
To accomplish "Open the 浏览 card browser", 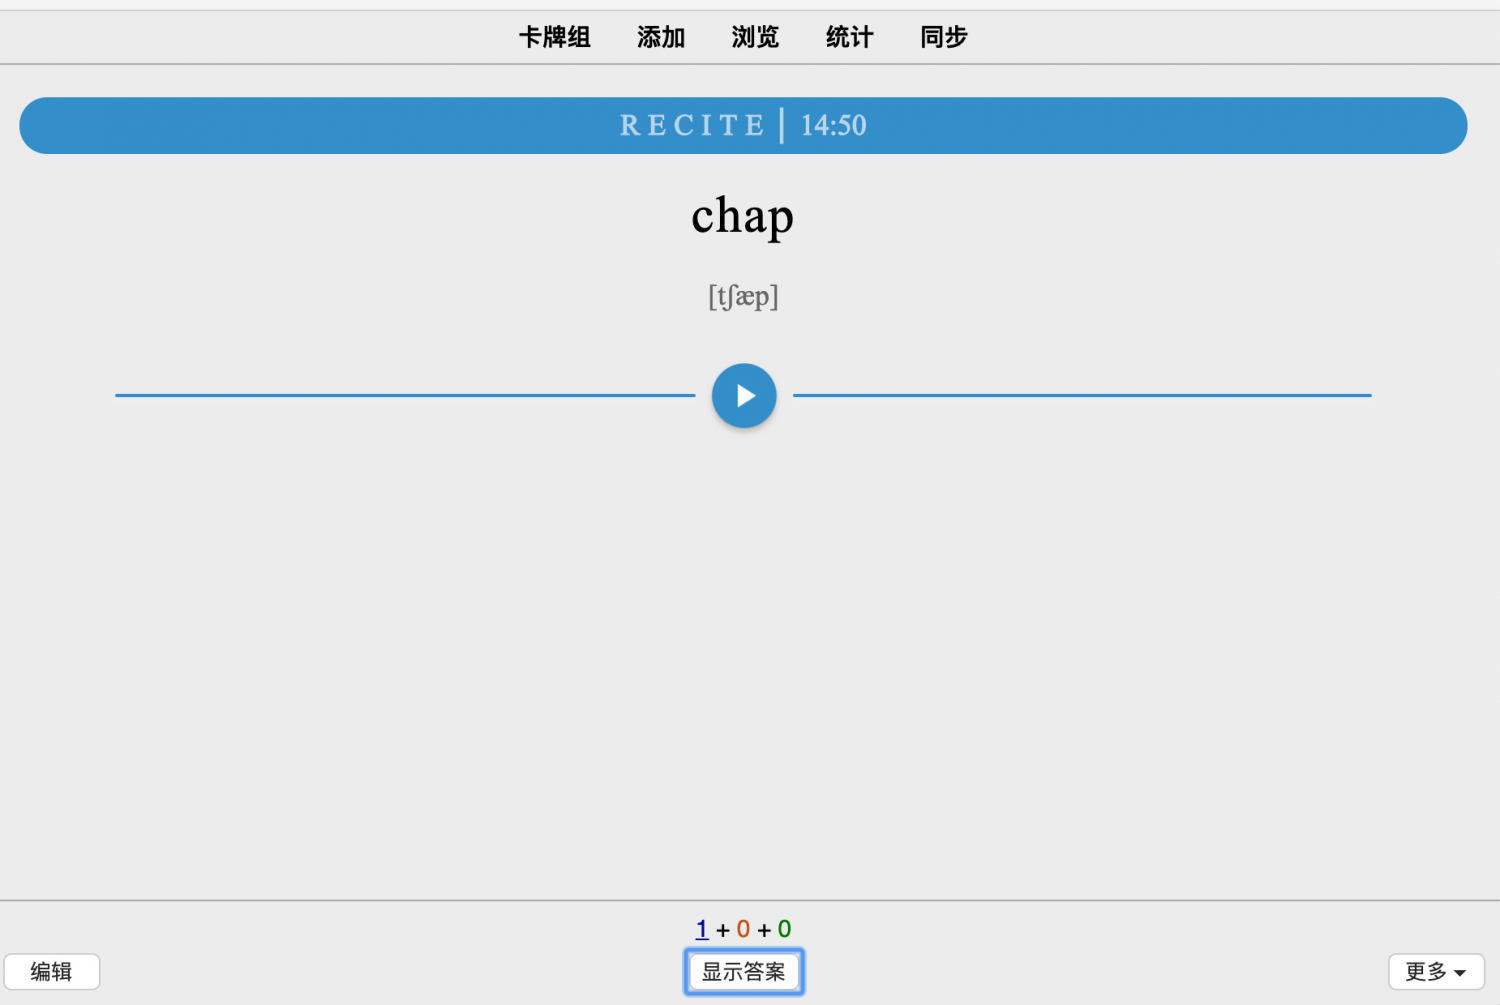I will tap(755, 38).
